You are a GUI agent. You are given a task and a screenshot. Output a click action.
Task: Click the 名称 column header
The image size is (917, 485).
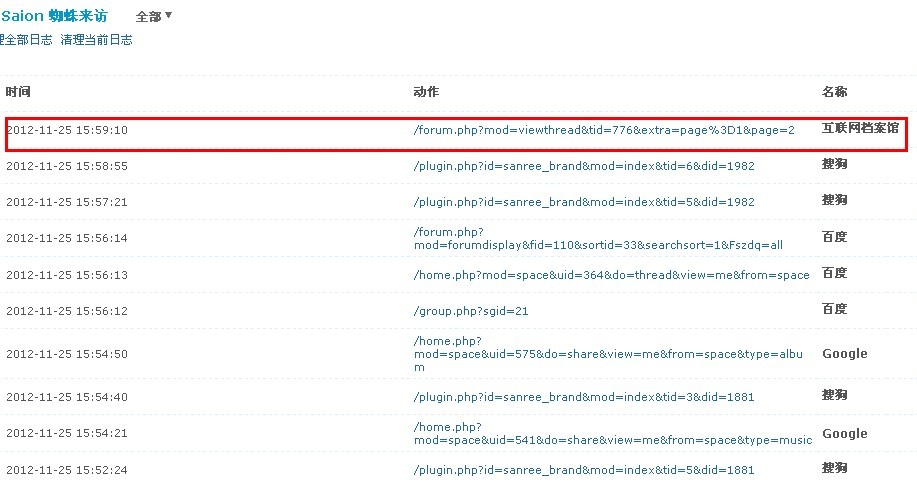tap(834, 92)
